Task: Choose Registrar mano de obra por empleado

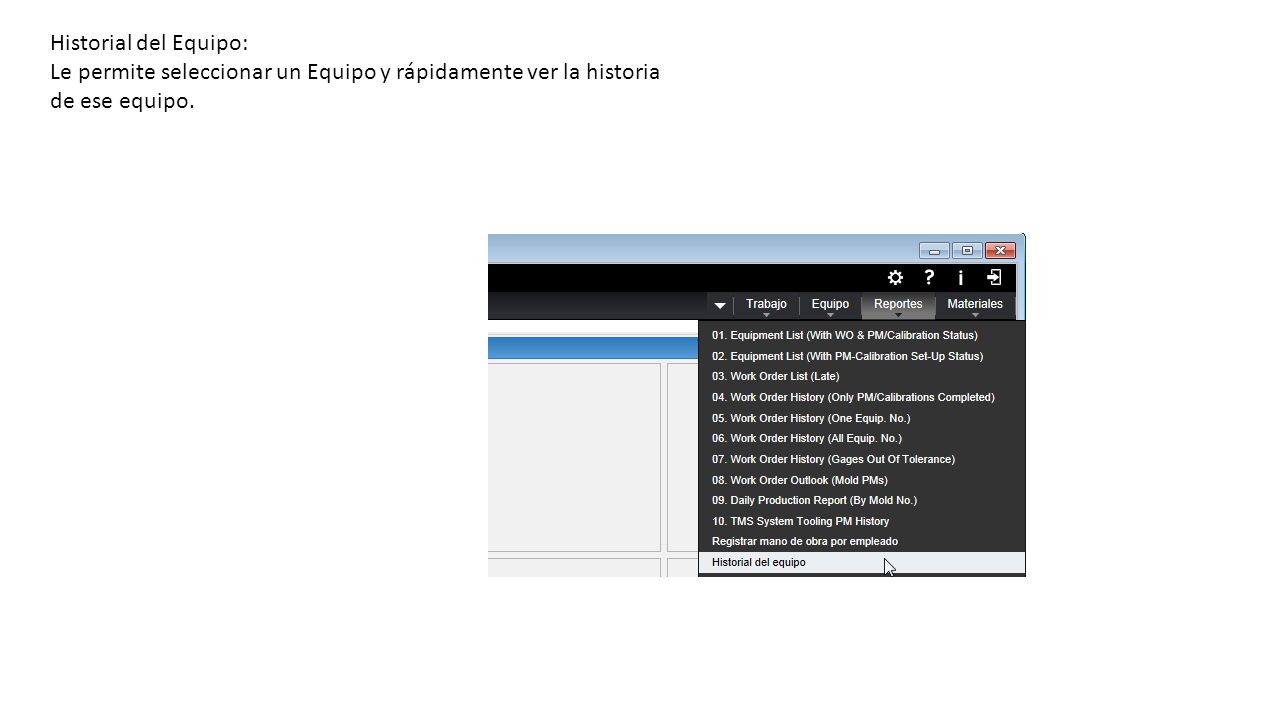Action: (861, 541)
